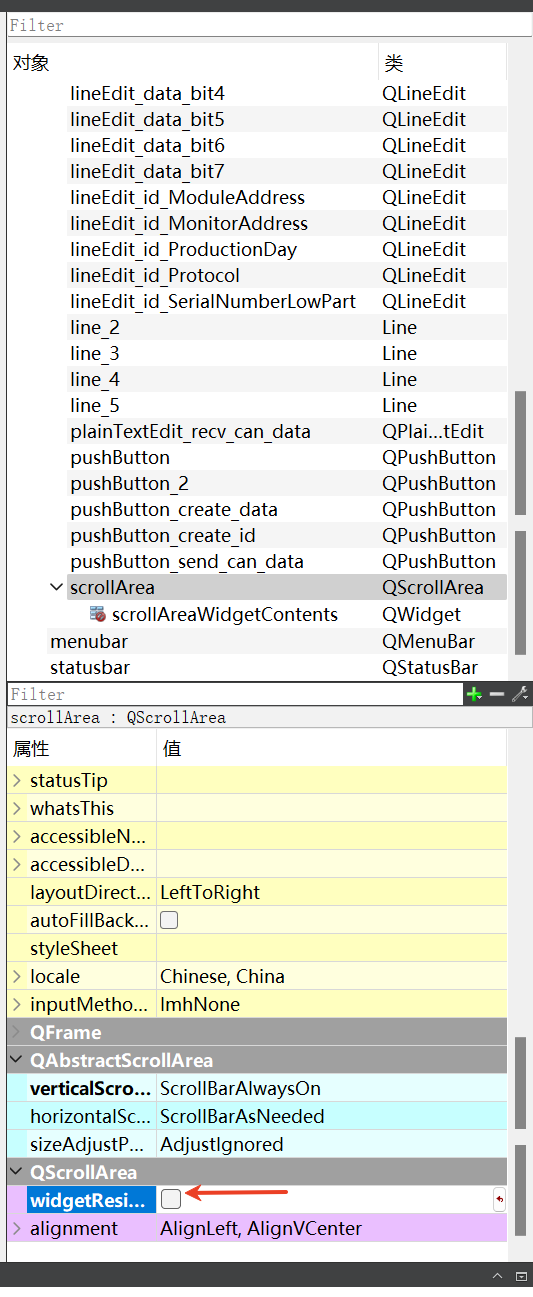Select lineEdit_id_ModuleAddress object
Image resolution: width=533 pixels, height=1297 pixels.
[188, 198]
